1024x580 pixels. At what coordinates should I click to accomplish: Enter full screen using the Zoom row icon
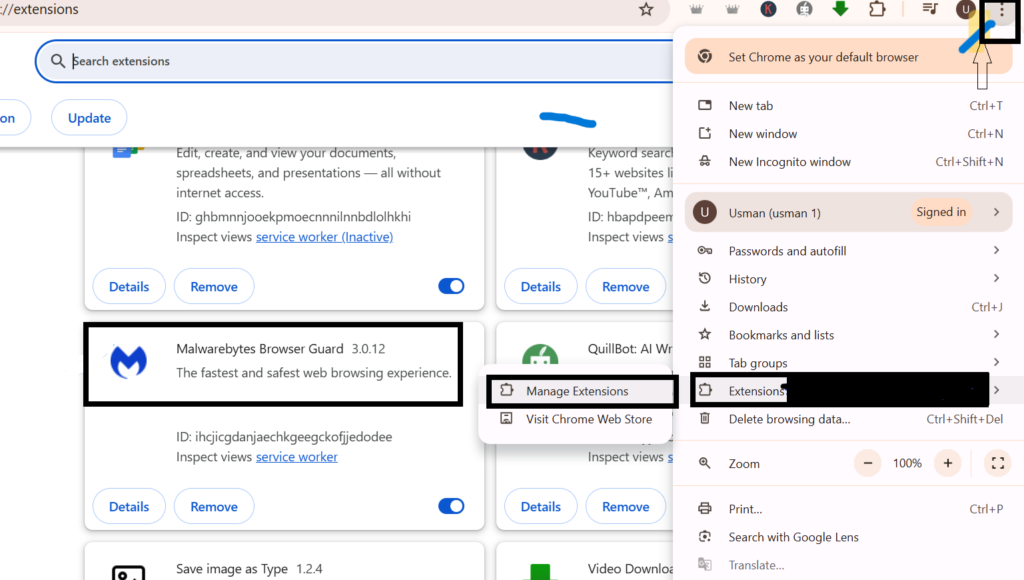(x=997, y=463)
